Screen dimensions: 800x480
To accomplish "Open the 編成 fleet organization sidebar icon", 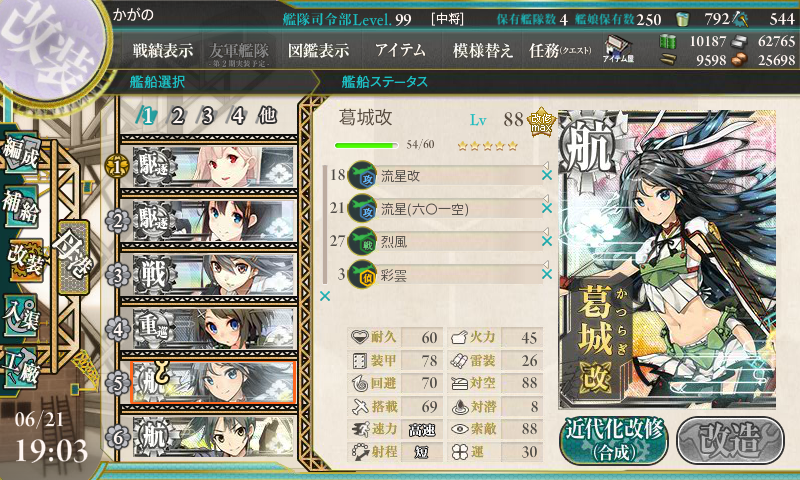I will tap(20, 151).
